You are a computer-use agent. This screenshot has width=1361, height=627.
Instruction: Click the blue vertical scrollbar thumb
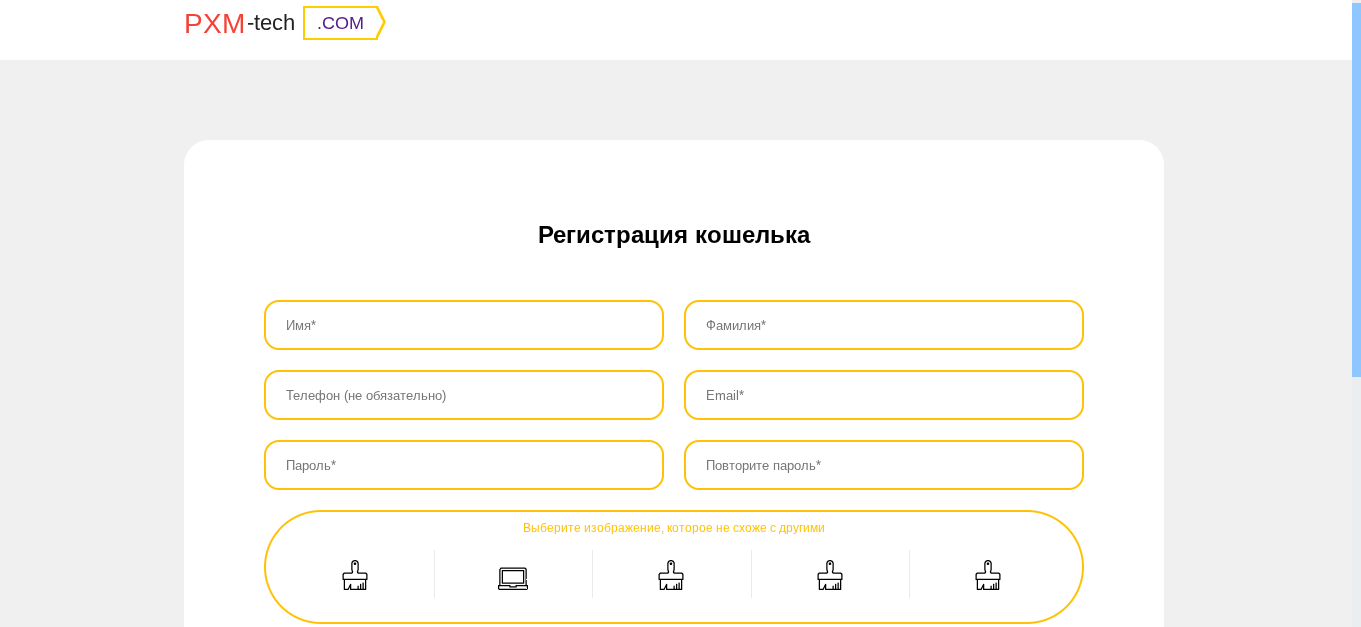tap(1356, 190)
